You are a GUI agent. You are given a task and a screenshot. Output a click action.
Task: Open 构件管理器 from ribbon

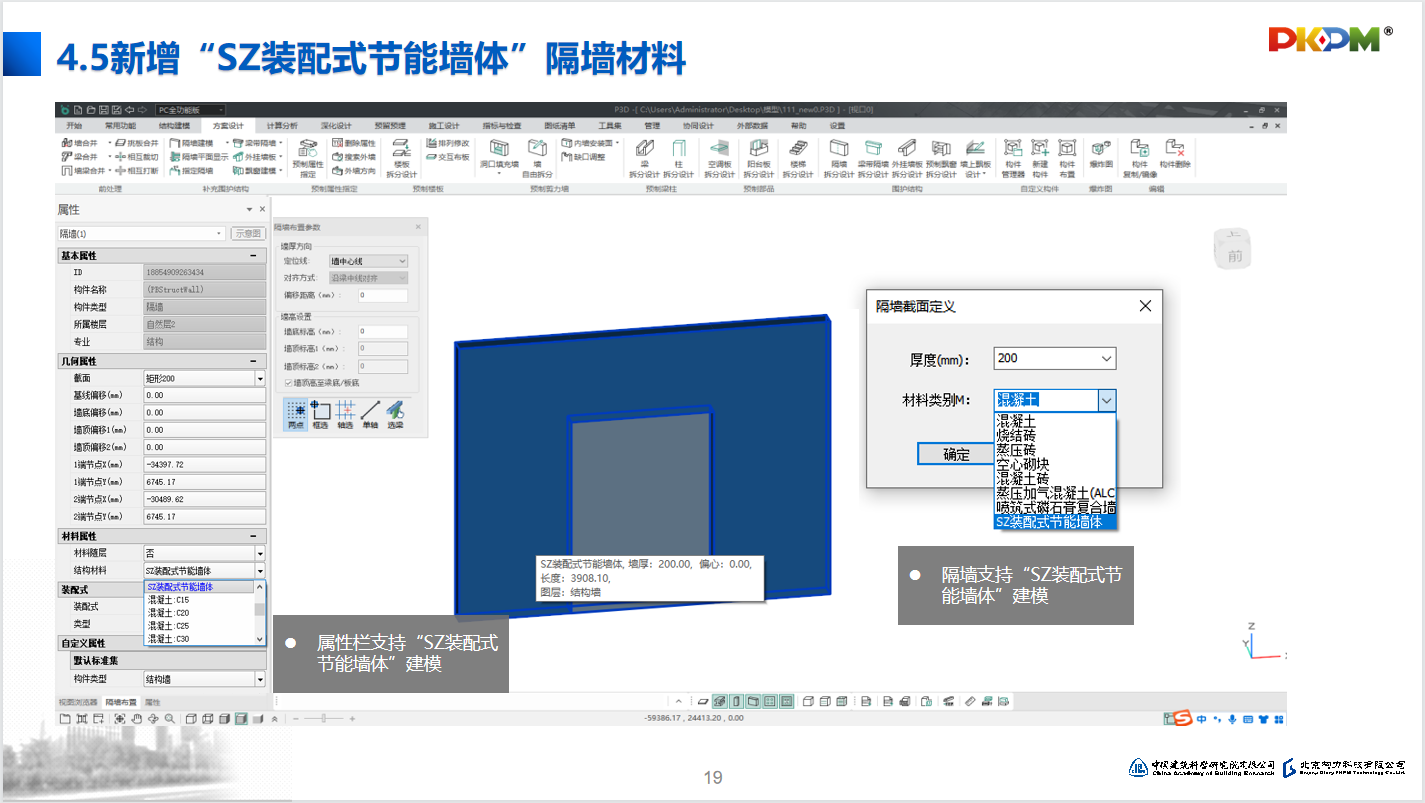click(1013, 148)
